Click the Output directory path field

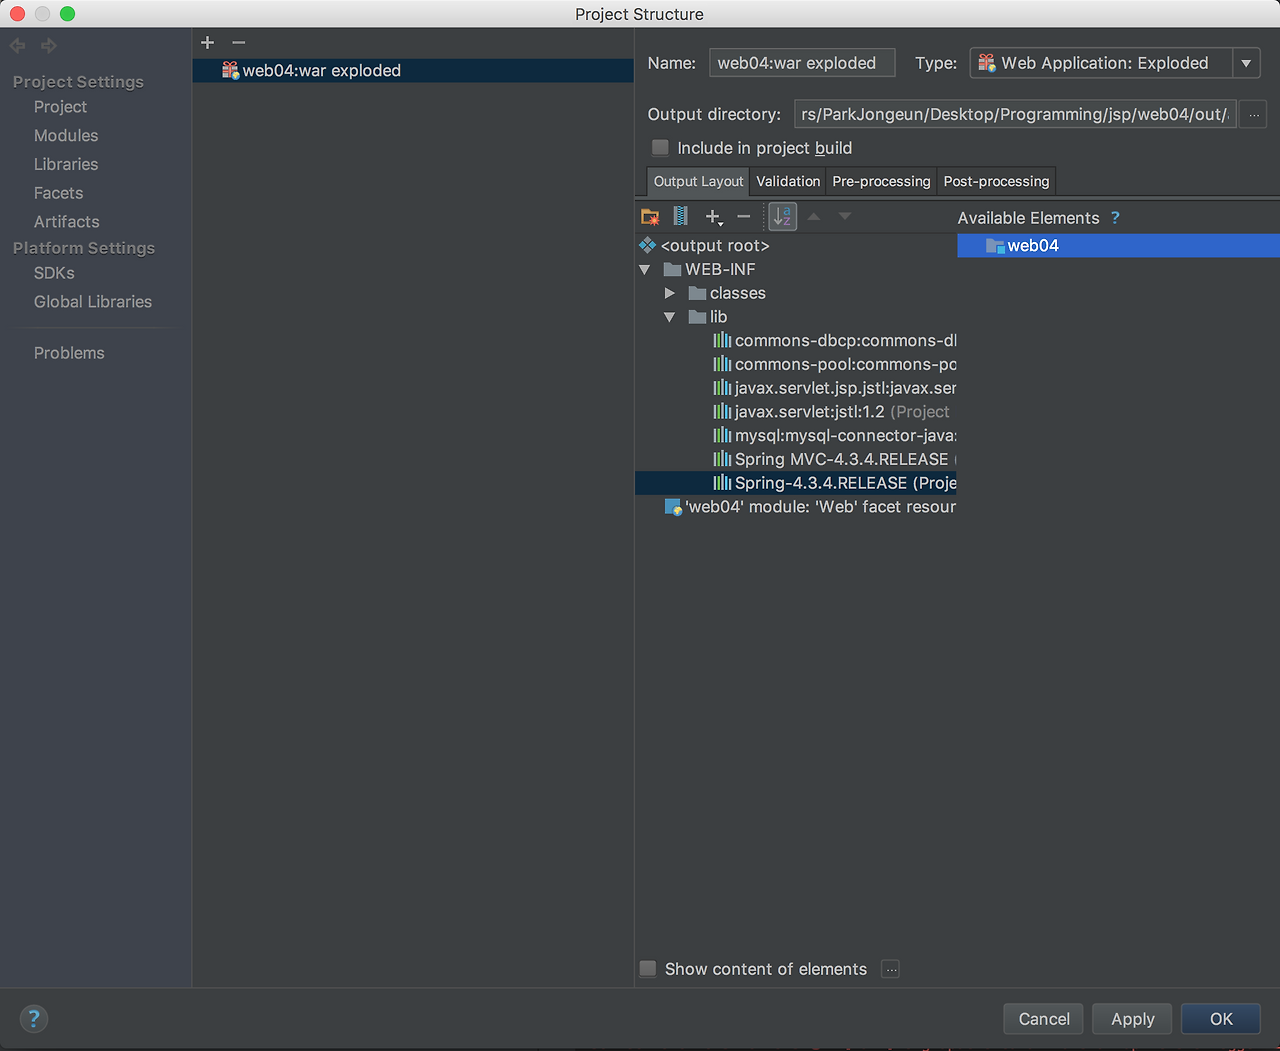click(1015, 115)
